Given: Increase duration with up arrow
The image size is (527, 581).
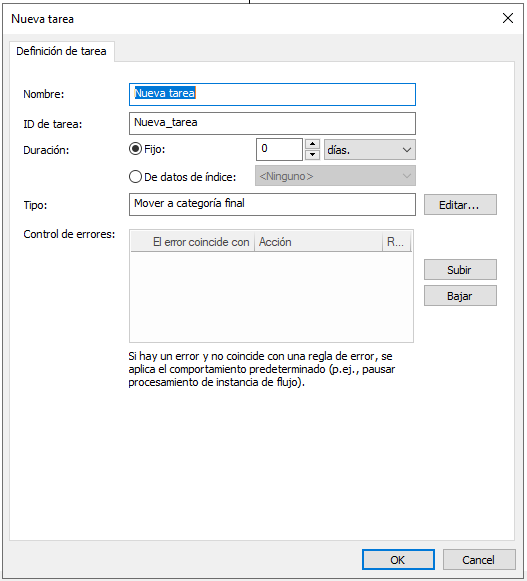Looking at the screenshot, I should click(312, 144).
